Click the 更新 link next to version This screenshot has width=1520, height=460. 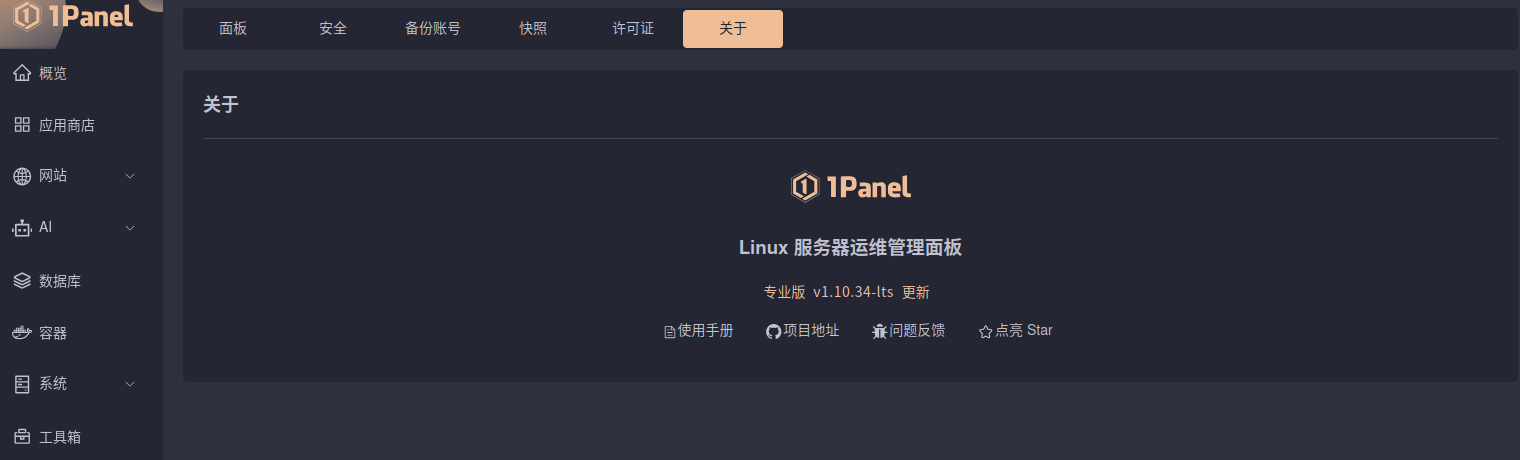coord(916,292)
